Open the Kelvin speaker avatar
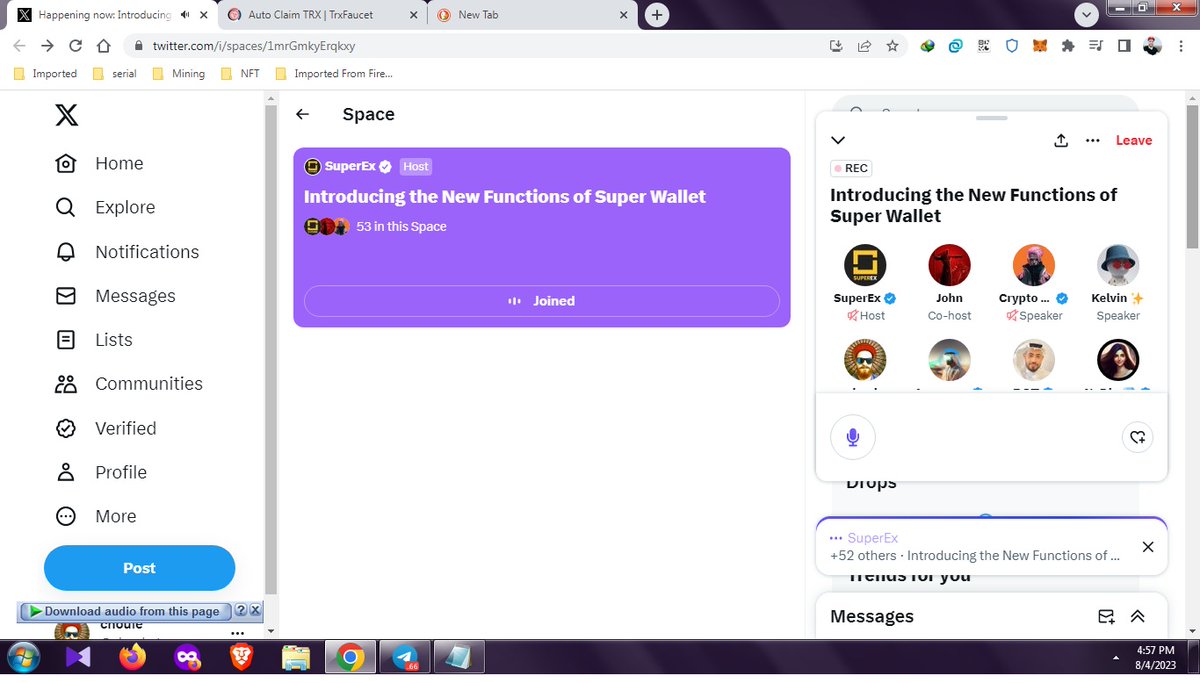The width and height of the screenshot is (1200, 683). [x=1117, y=265]
